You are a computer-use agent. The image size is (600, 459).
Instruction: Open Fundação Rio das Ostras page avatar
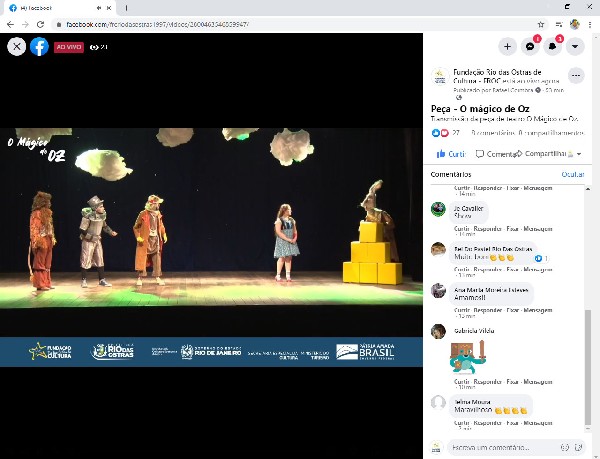(x=440, y=76)
